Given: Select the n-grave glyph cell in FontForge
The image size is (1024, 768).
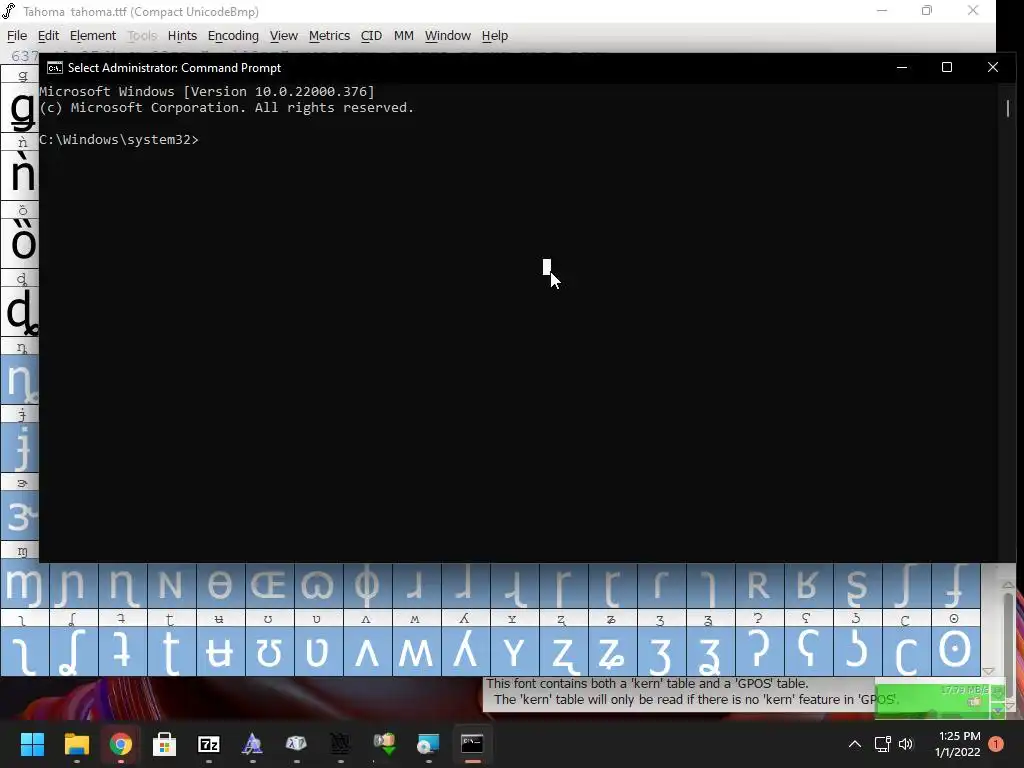Looking at the screenshot, I should pyautogui.click(x=20, y=175).
